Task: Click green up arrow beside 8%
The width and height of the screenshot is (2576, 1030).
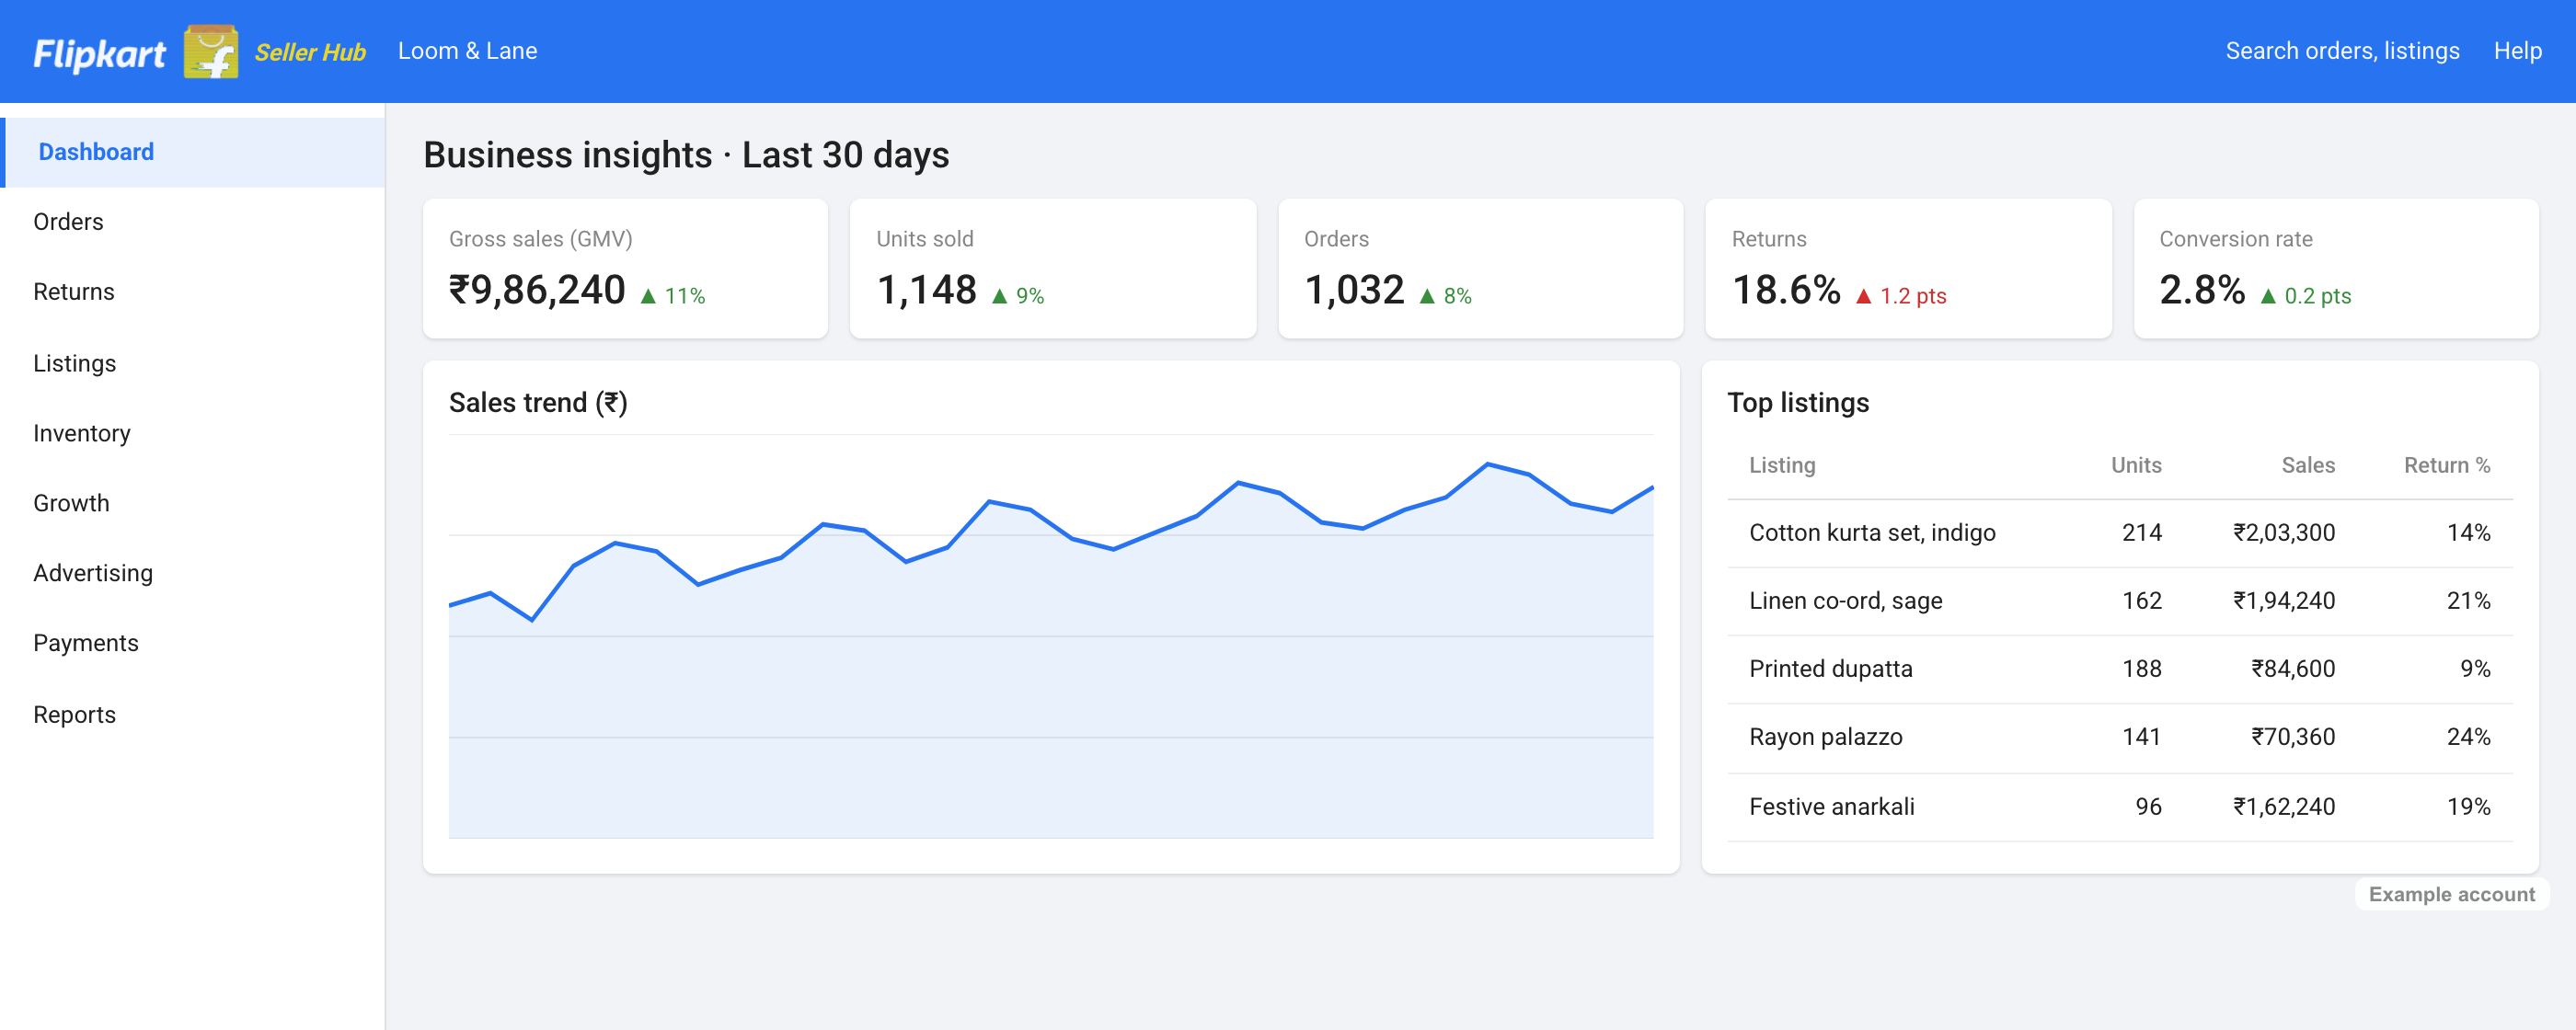Action: click(1427, 296)
